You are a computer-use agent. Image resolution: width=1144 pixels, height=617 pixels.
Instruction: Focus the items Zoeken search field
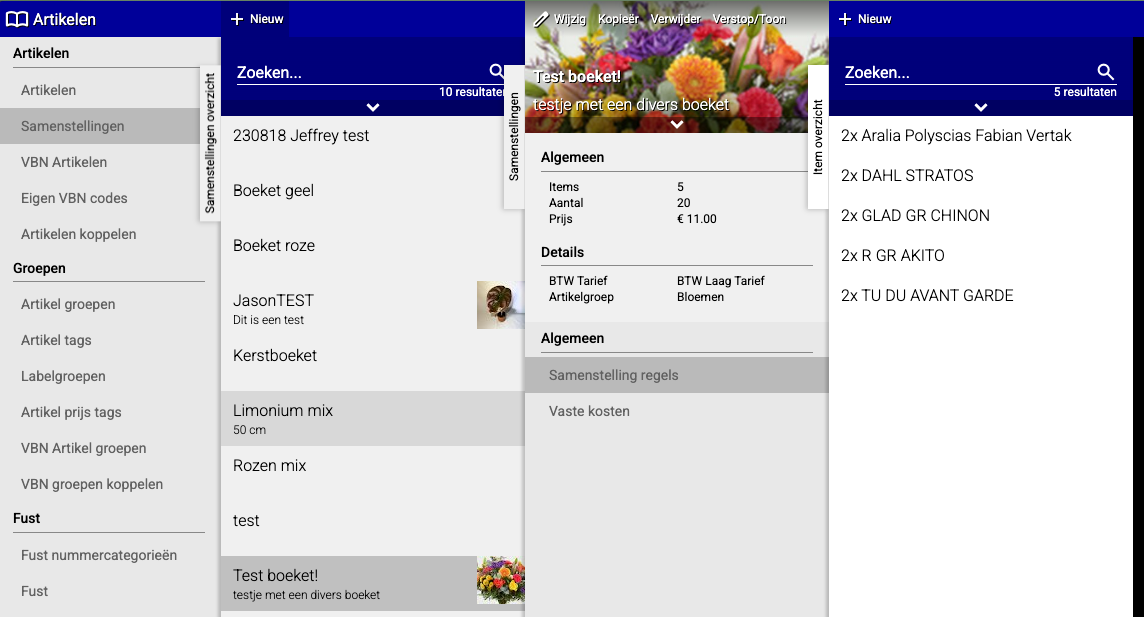point(970,72)
